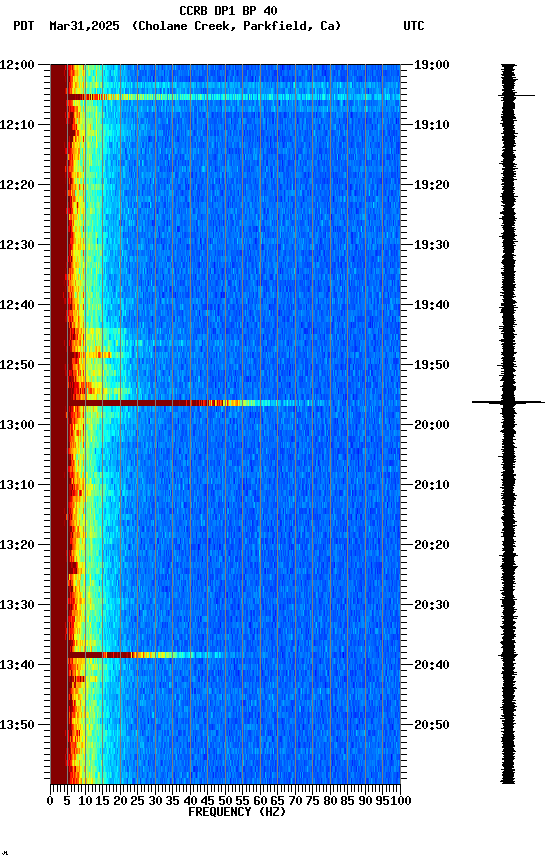Click the title text 'CCRB DP1 BP 40'
Screen dimensions: 552x864
(228, 11)
